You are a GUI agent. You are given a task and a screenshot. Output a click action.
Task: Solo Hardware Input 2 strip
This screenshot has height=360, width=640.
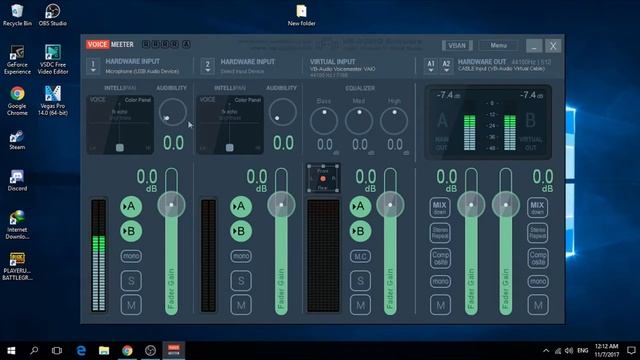241,281
